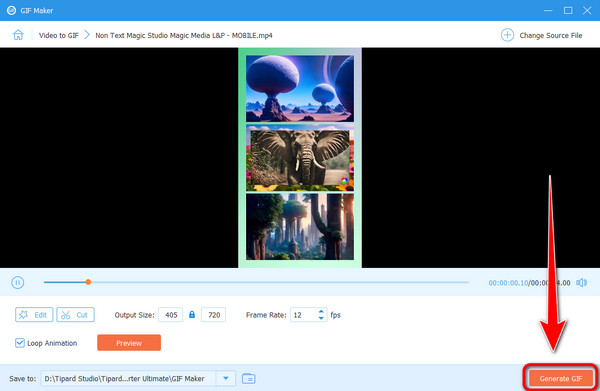Minimize the GIF Maker window
The width and height of the screenshot is (600, 391).
[548, 10]
